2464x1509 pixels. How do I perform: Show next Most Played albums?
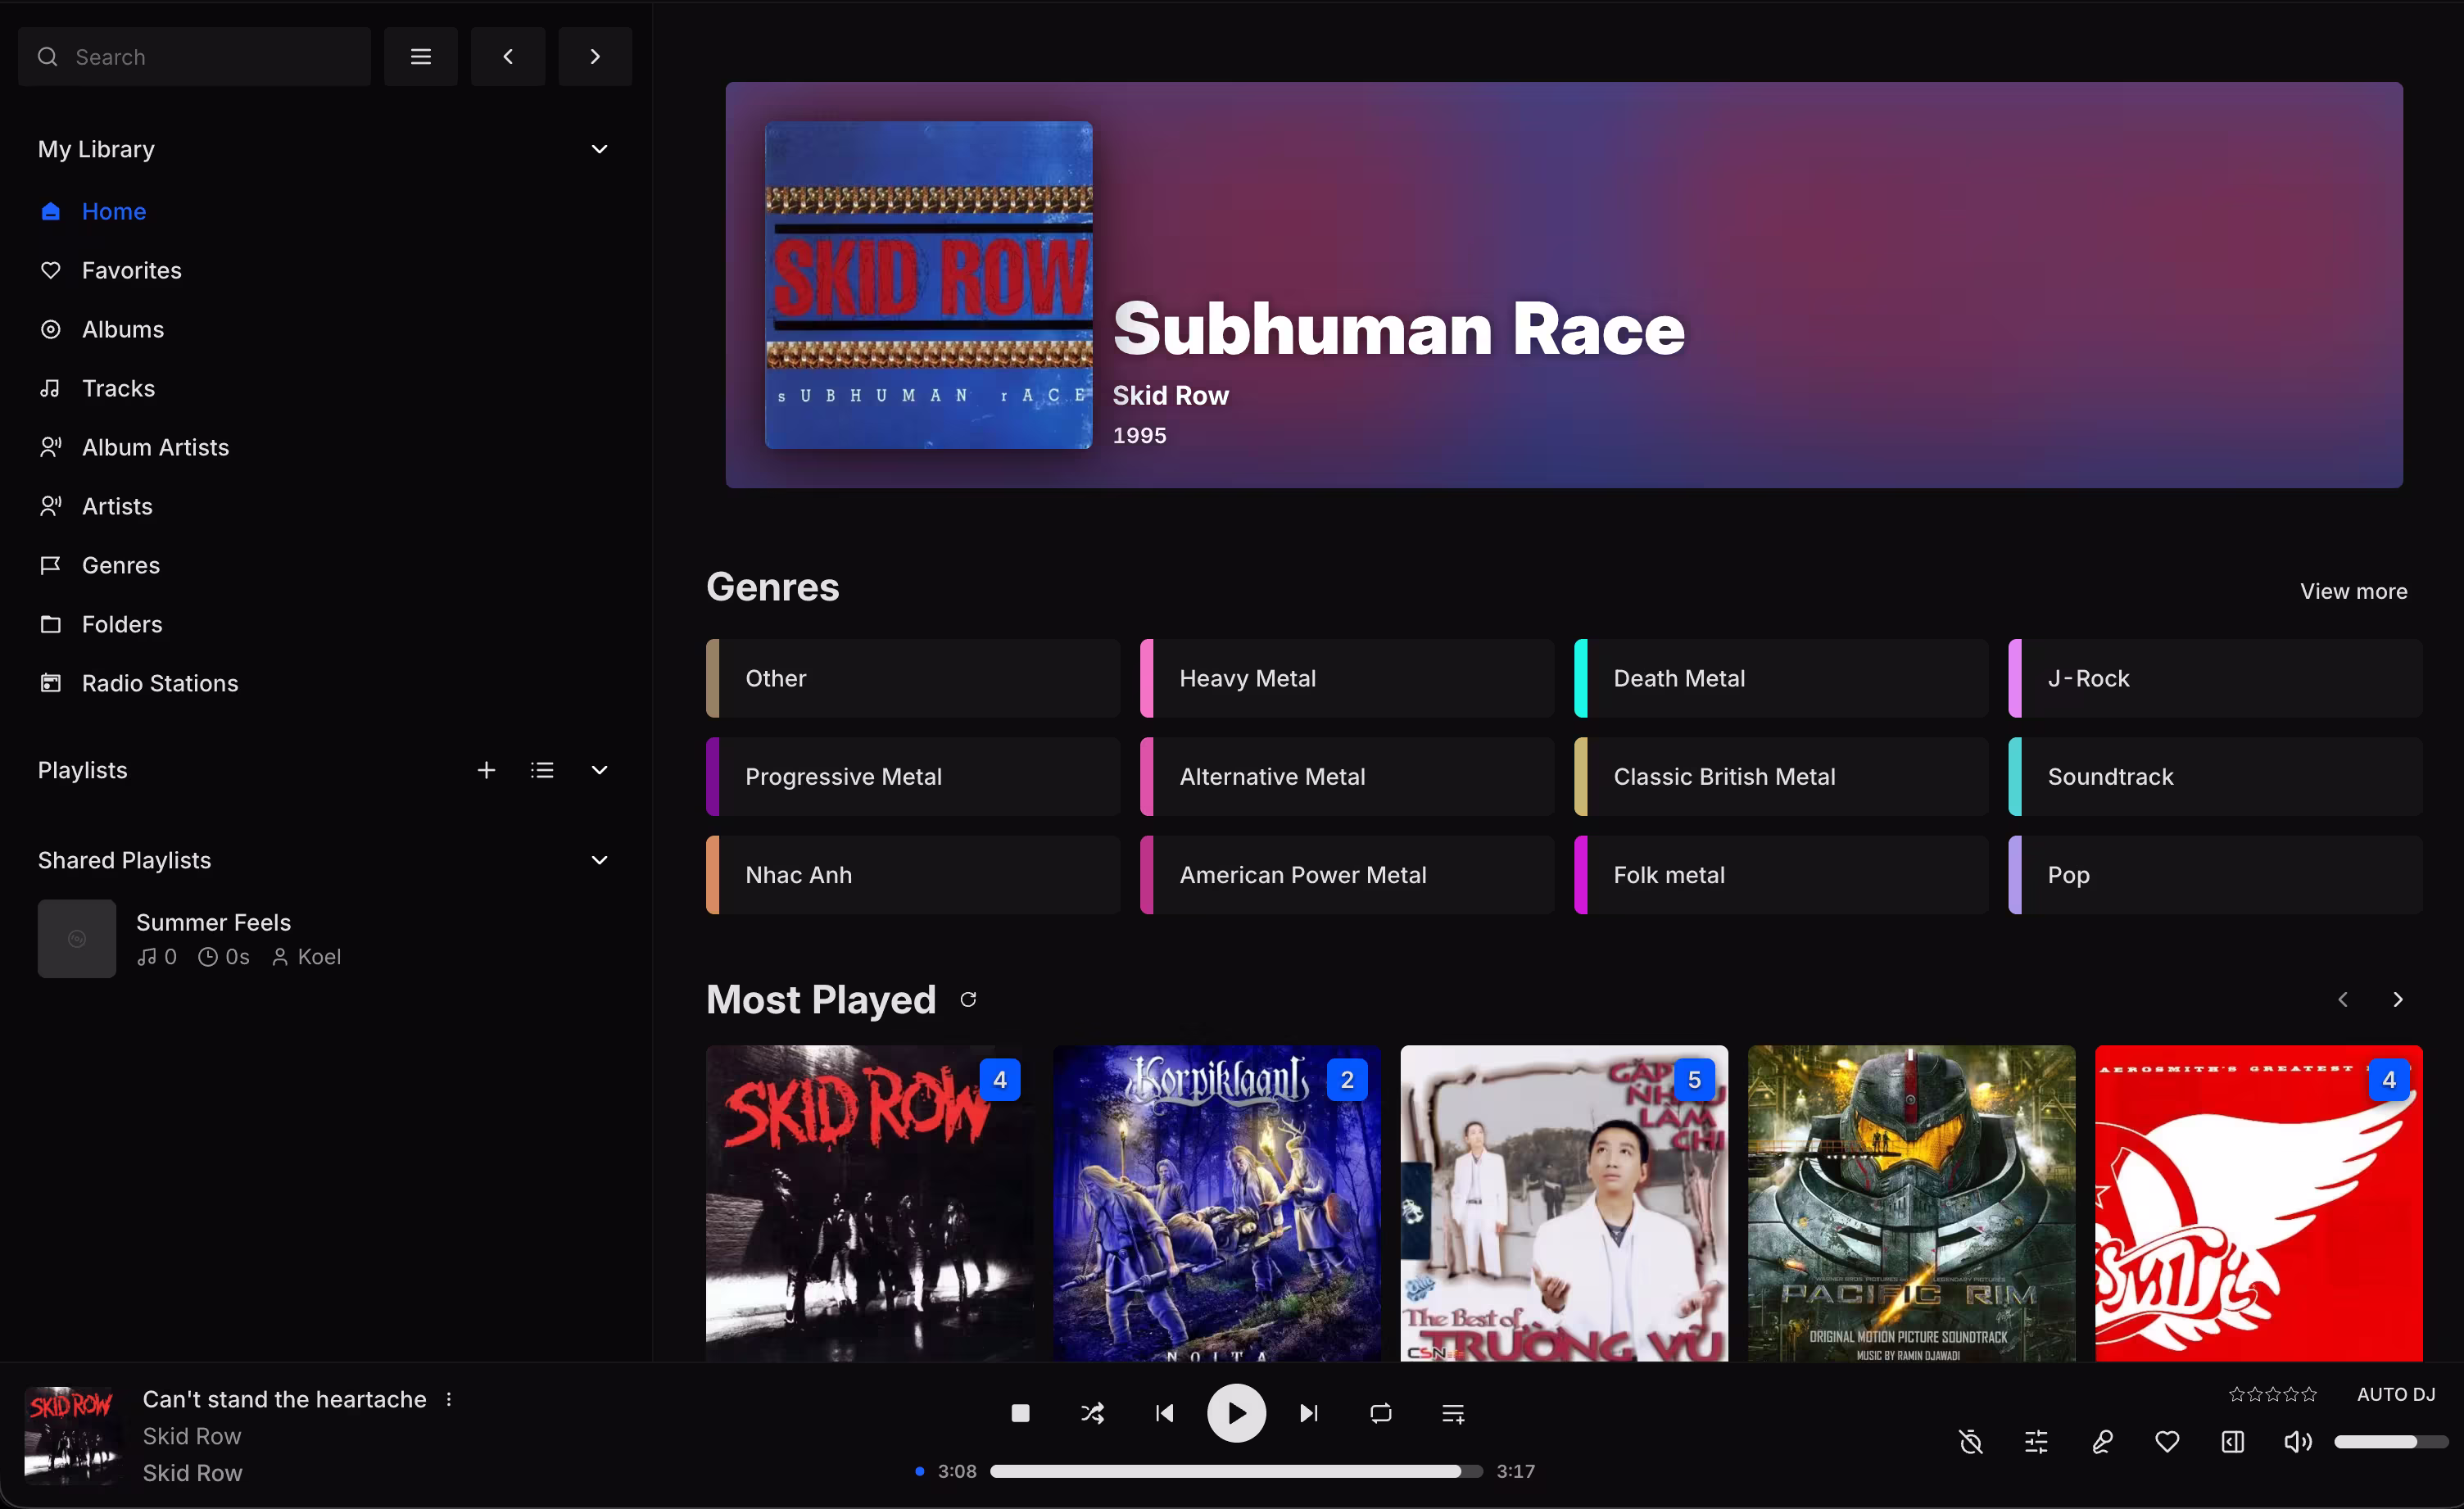[2397, 999]
